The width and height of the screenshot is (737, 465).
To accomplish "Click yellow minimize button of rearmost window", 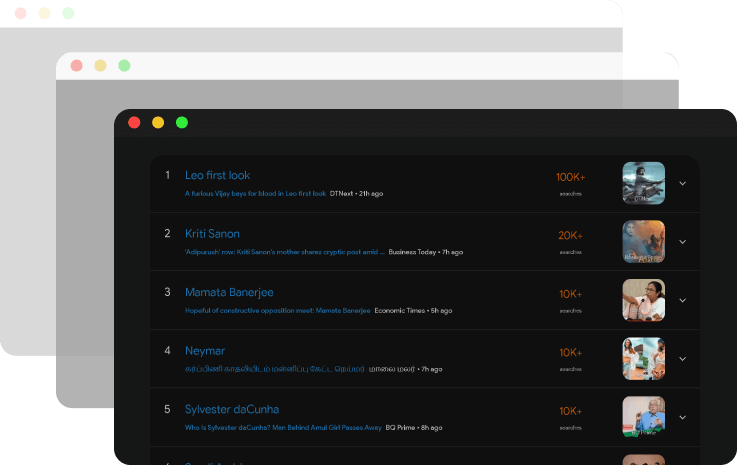I will pos(44,13).
